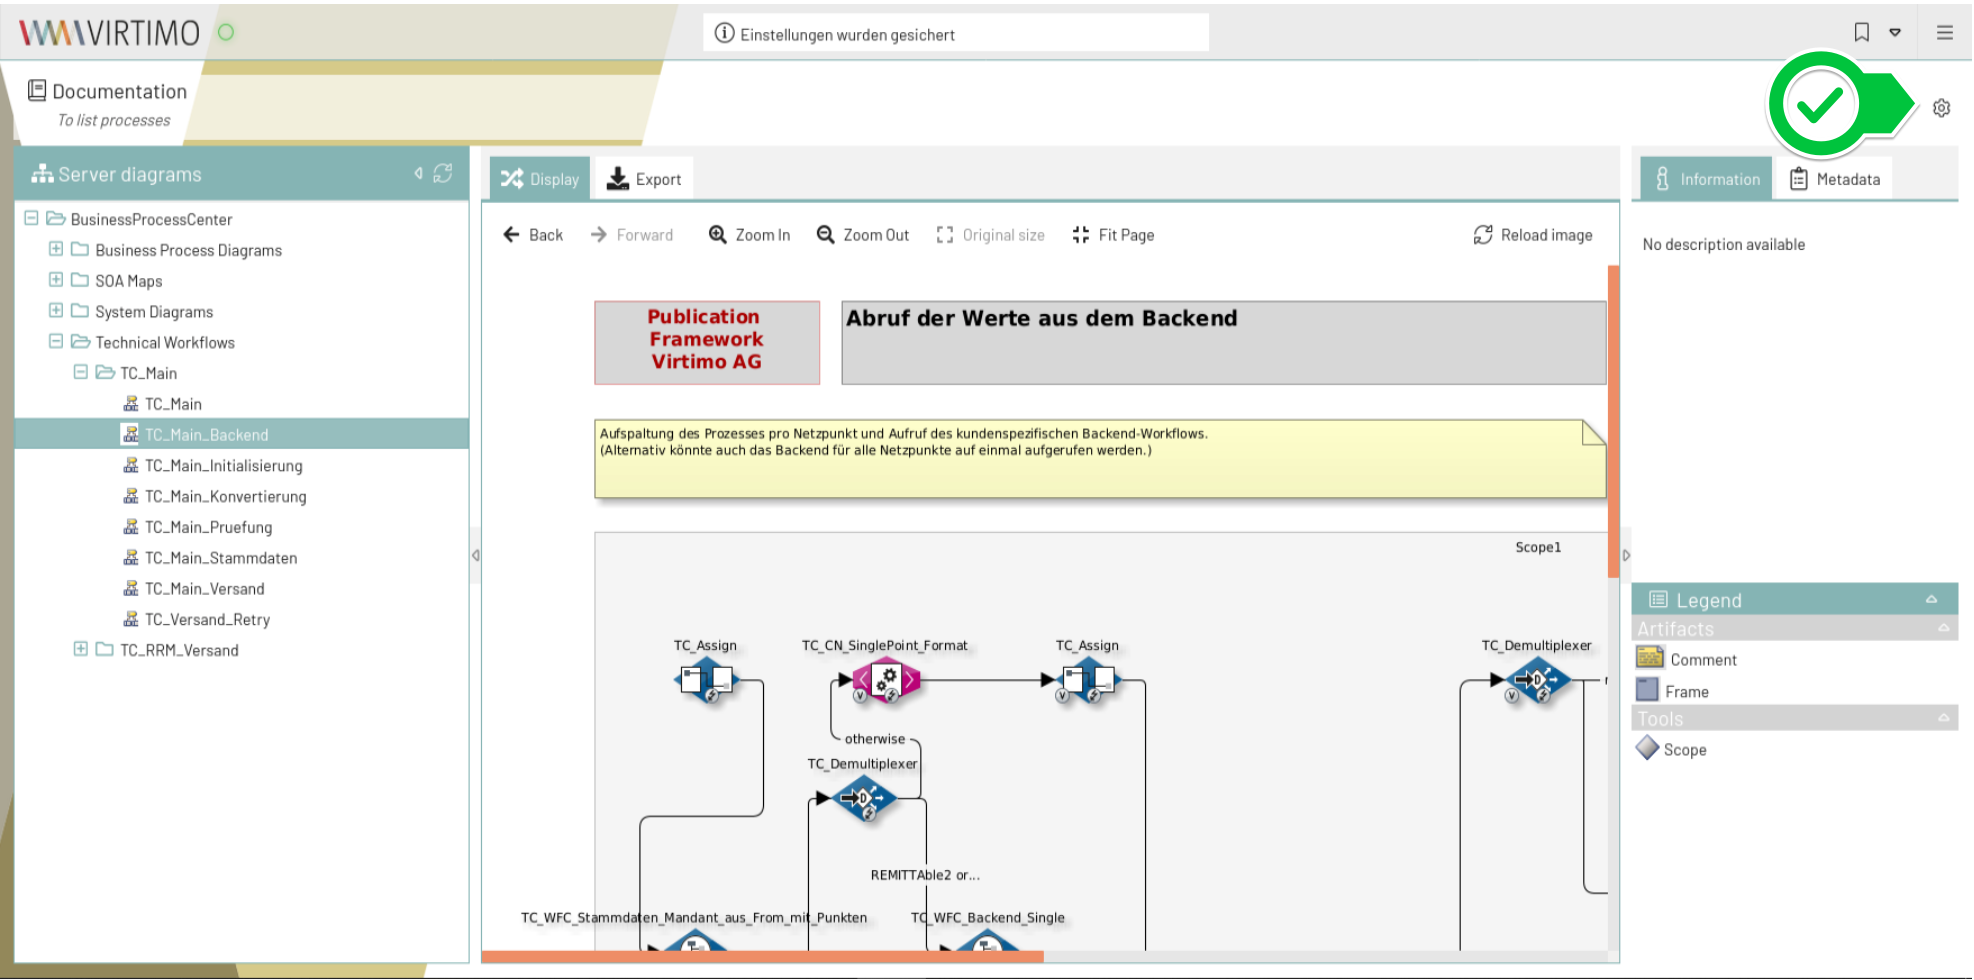Click the Fit Page icon
Screen dimensions: 1974x980
click(1081, 234)
